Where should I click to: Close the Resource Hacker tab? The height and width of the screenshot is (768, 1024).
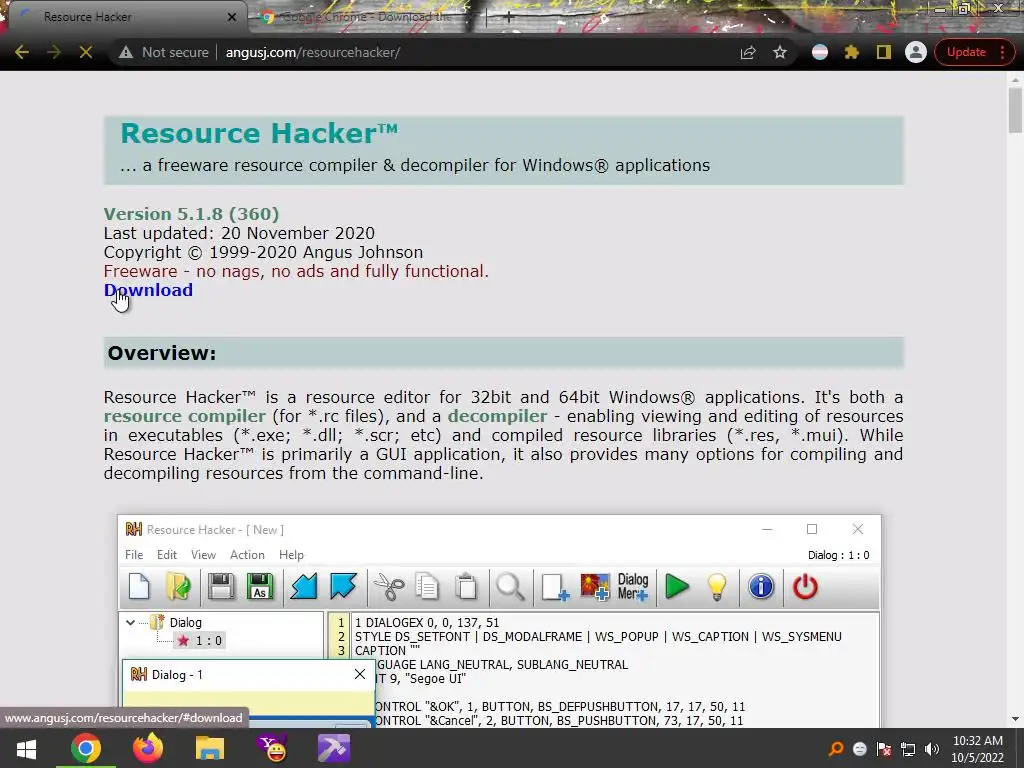232,17
